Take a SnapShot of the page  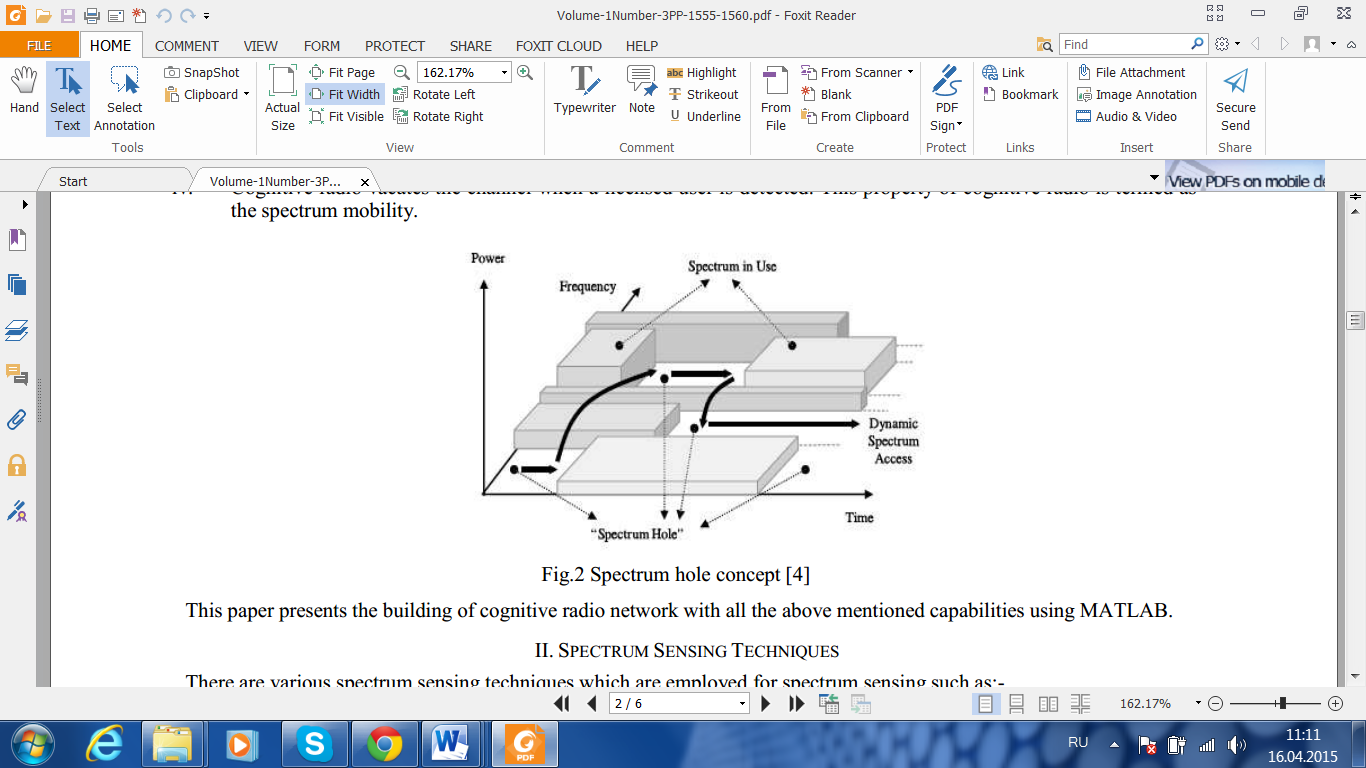pyautogui.click(x=202, y=73)
